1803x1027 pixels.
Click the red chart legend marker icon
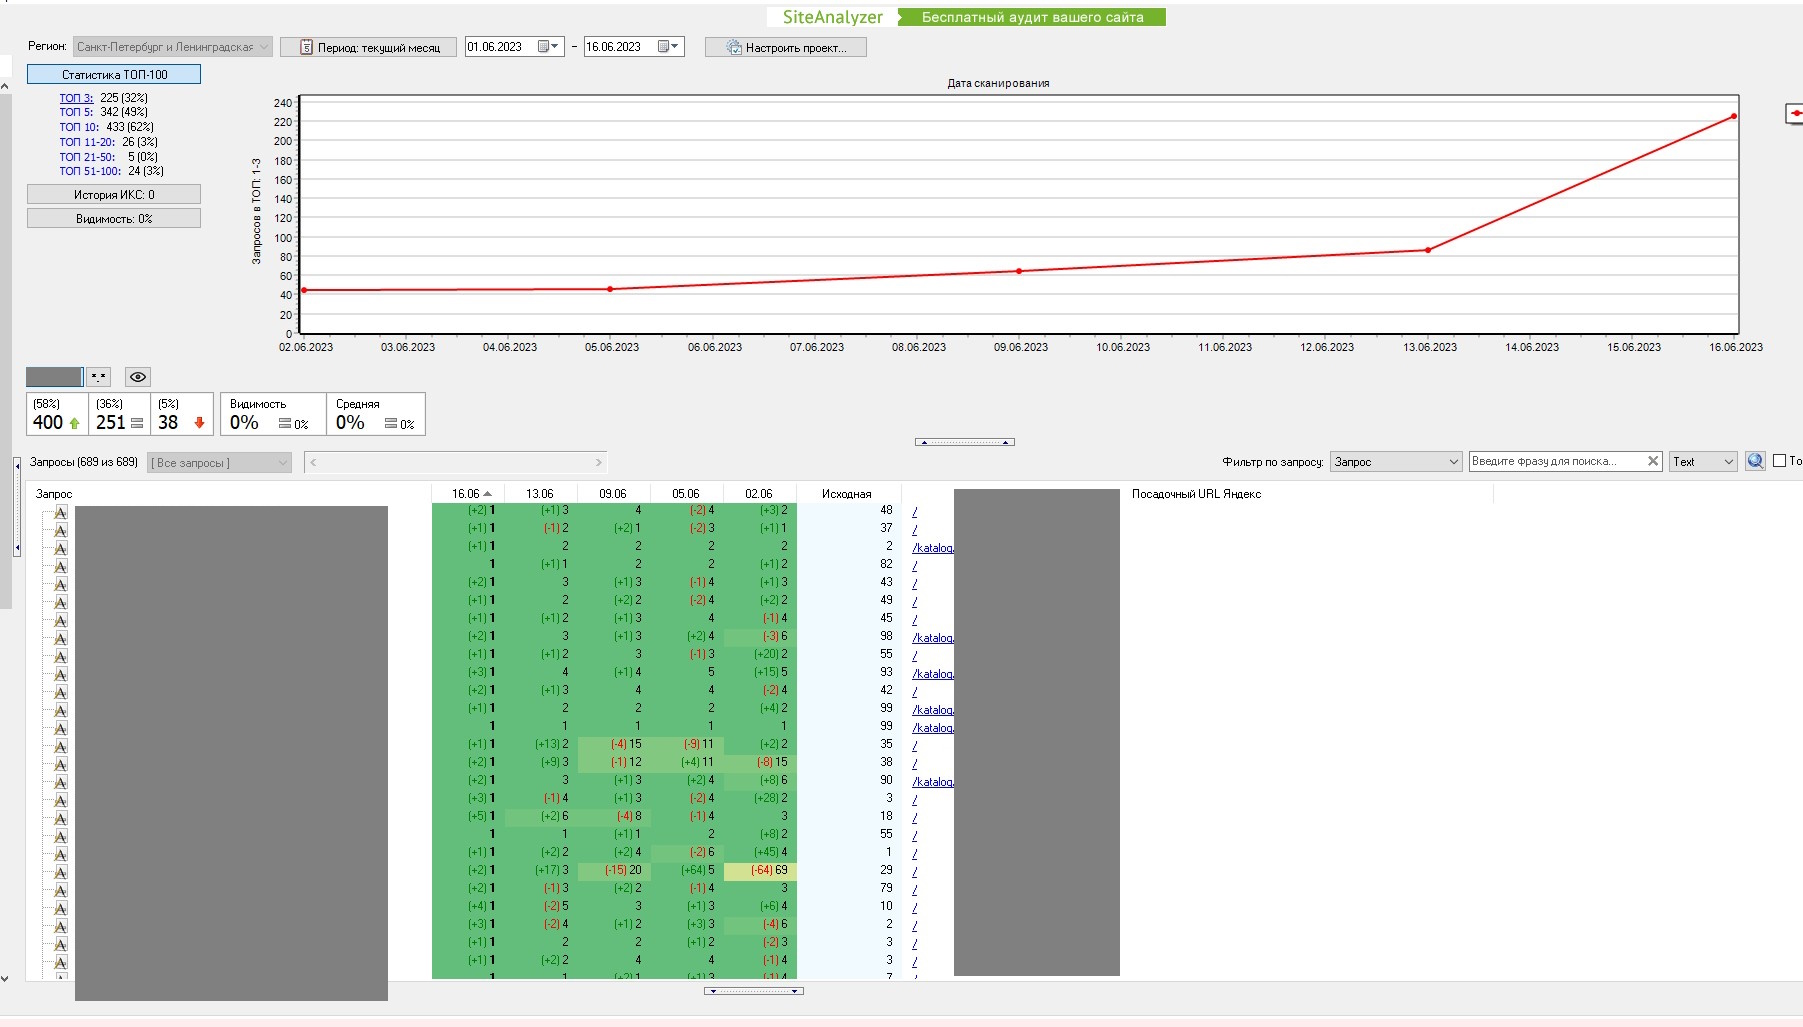point(1795,113)
